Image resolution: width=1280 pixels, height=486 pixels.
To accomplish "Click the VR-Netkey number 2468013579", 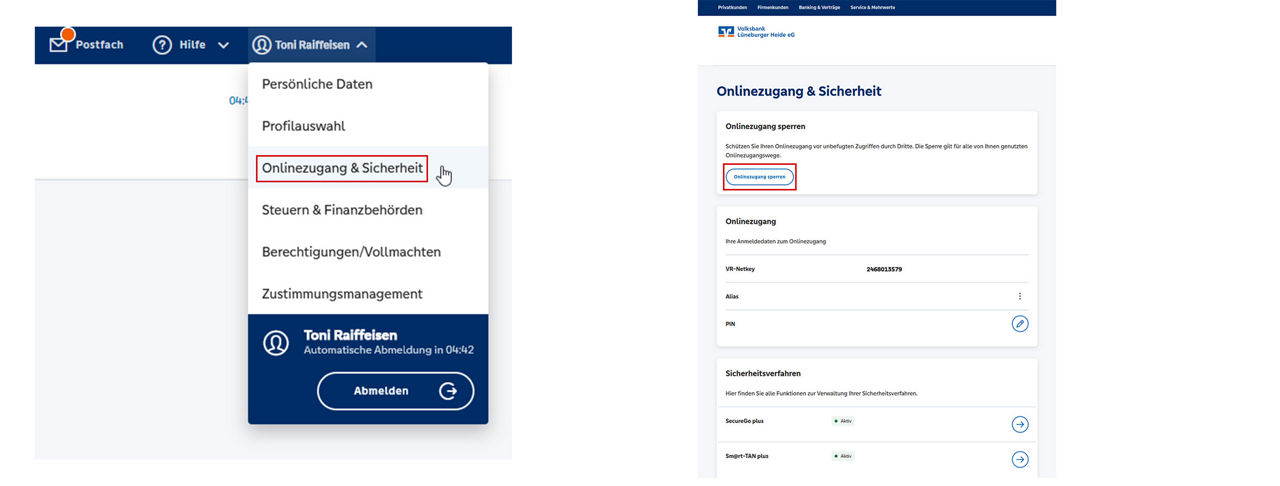I will point(885,269).
